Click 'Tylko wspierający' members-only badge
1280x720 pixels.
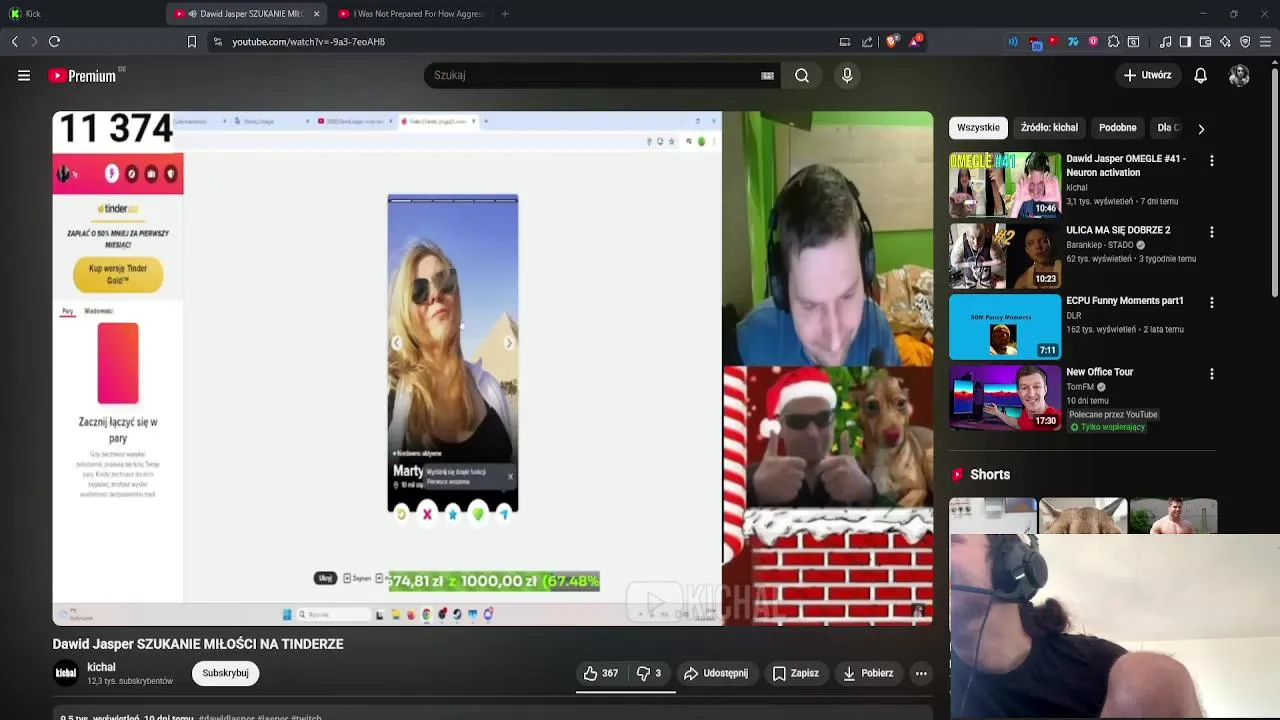point(1107,427)
